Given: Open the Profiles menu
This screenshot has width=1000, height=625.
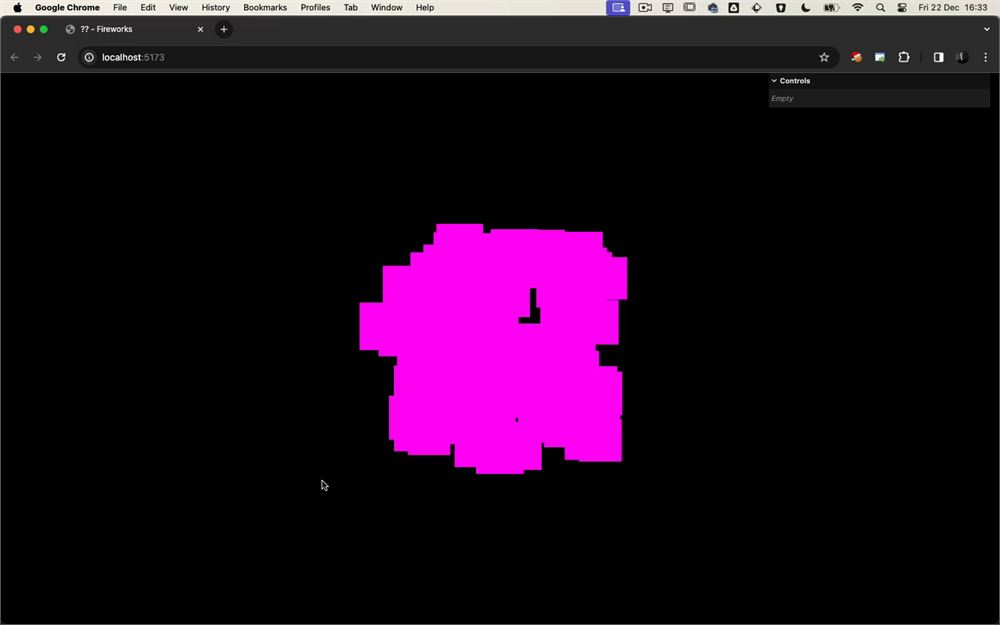Looking at the screenshot, I should (x=315, y=8).
